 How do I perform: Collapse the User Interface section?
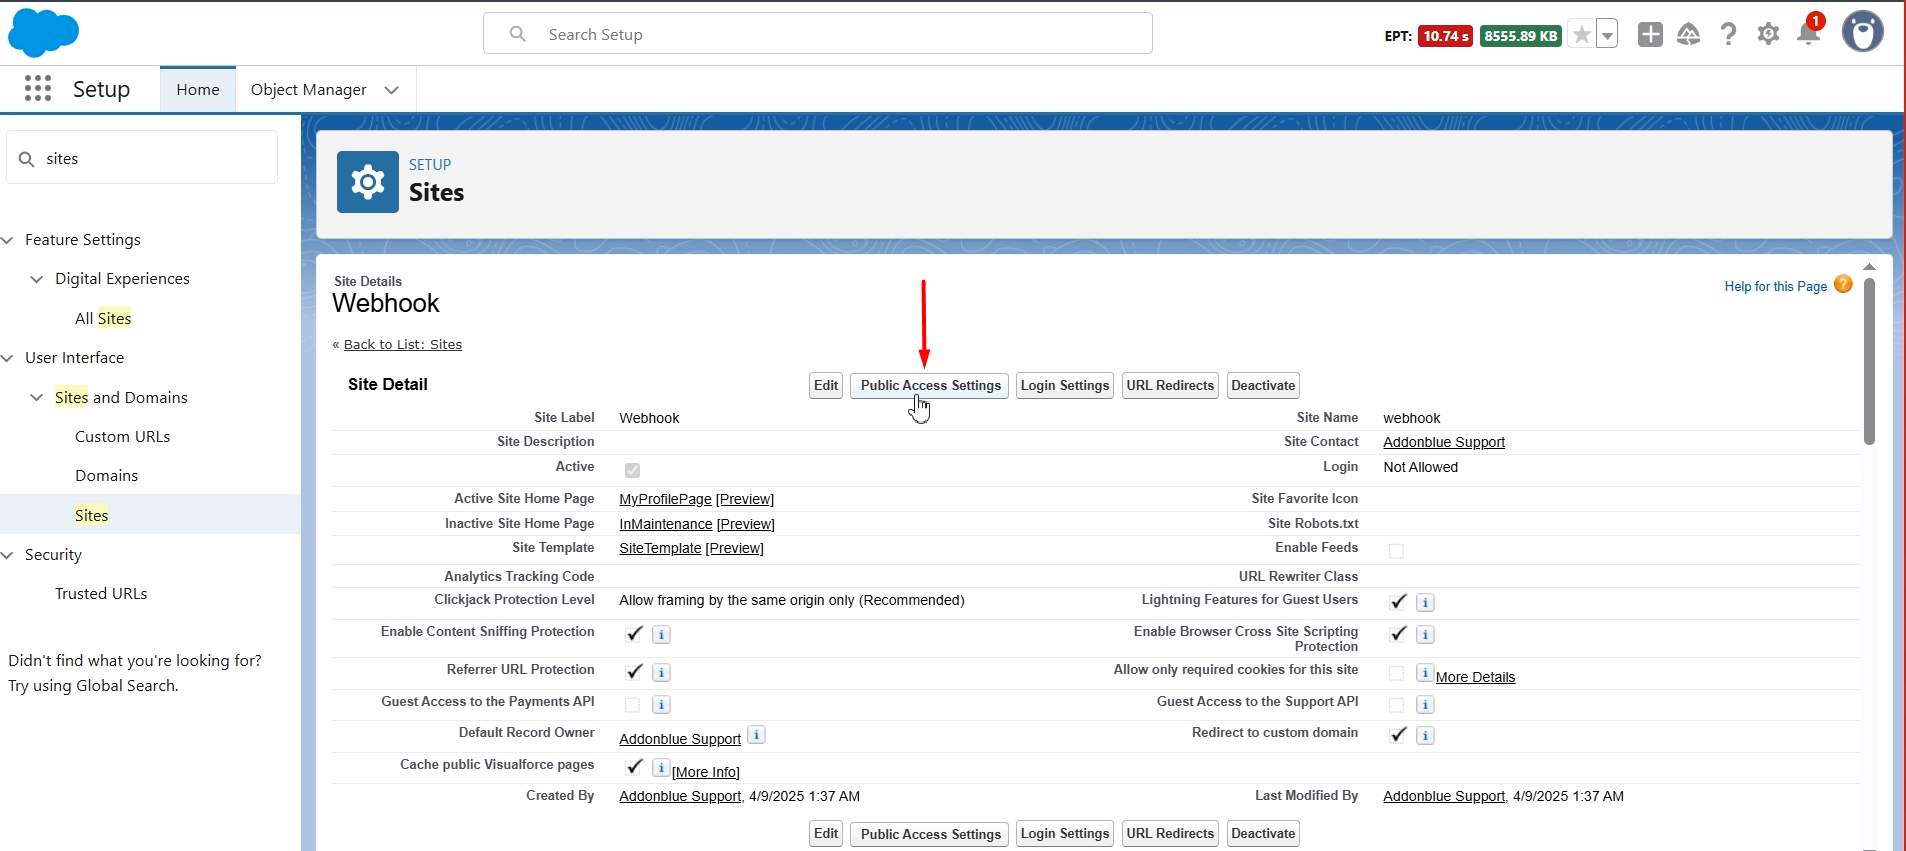pos(7,358)
